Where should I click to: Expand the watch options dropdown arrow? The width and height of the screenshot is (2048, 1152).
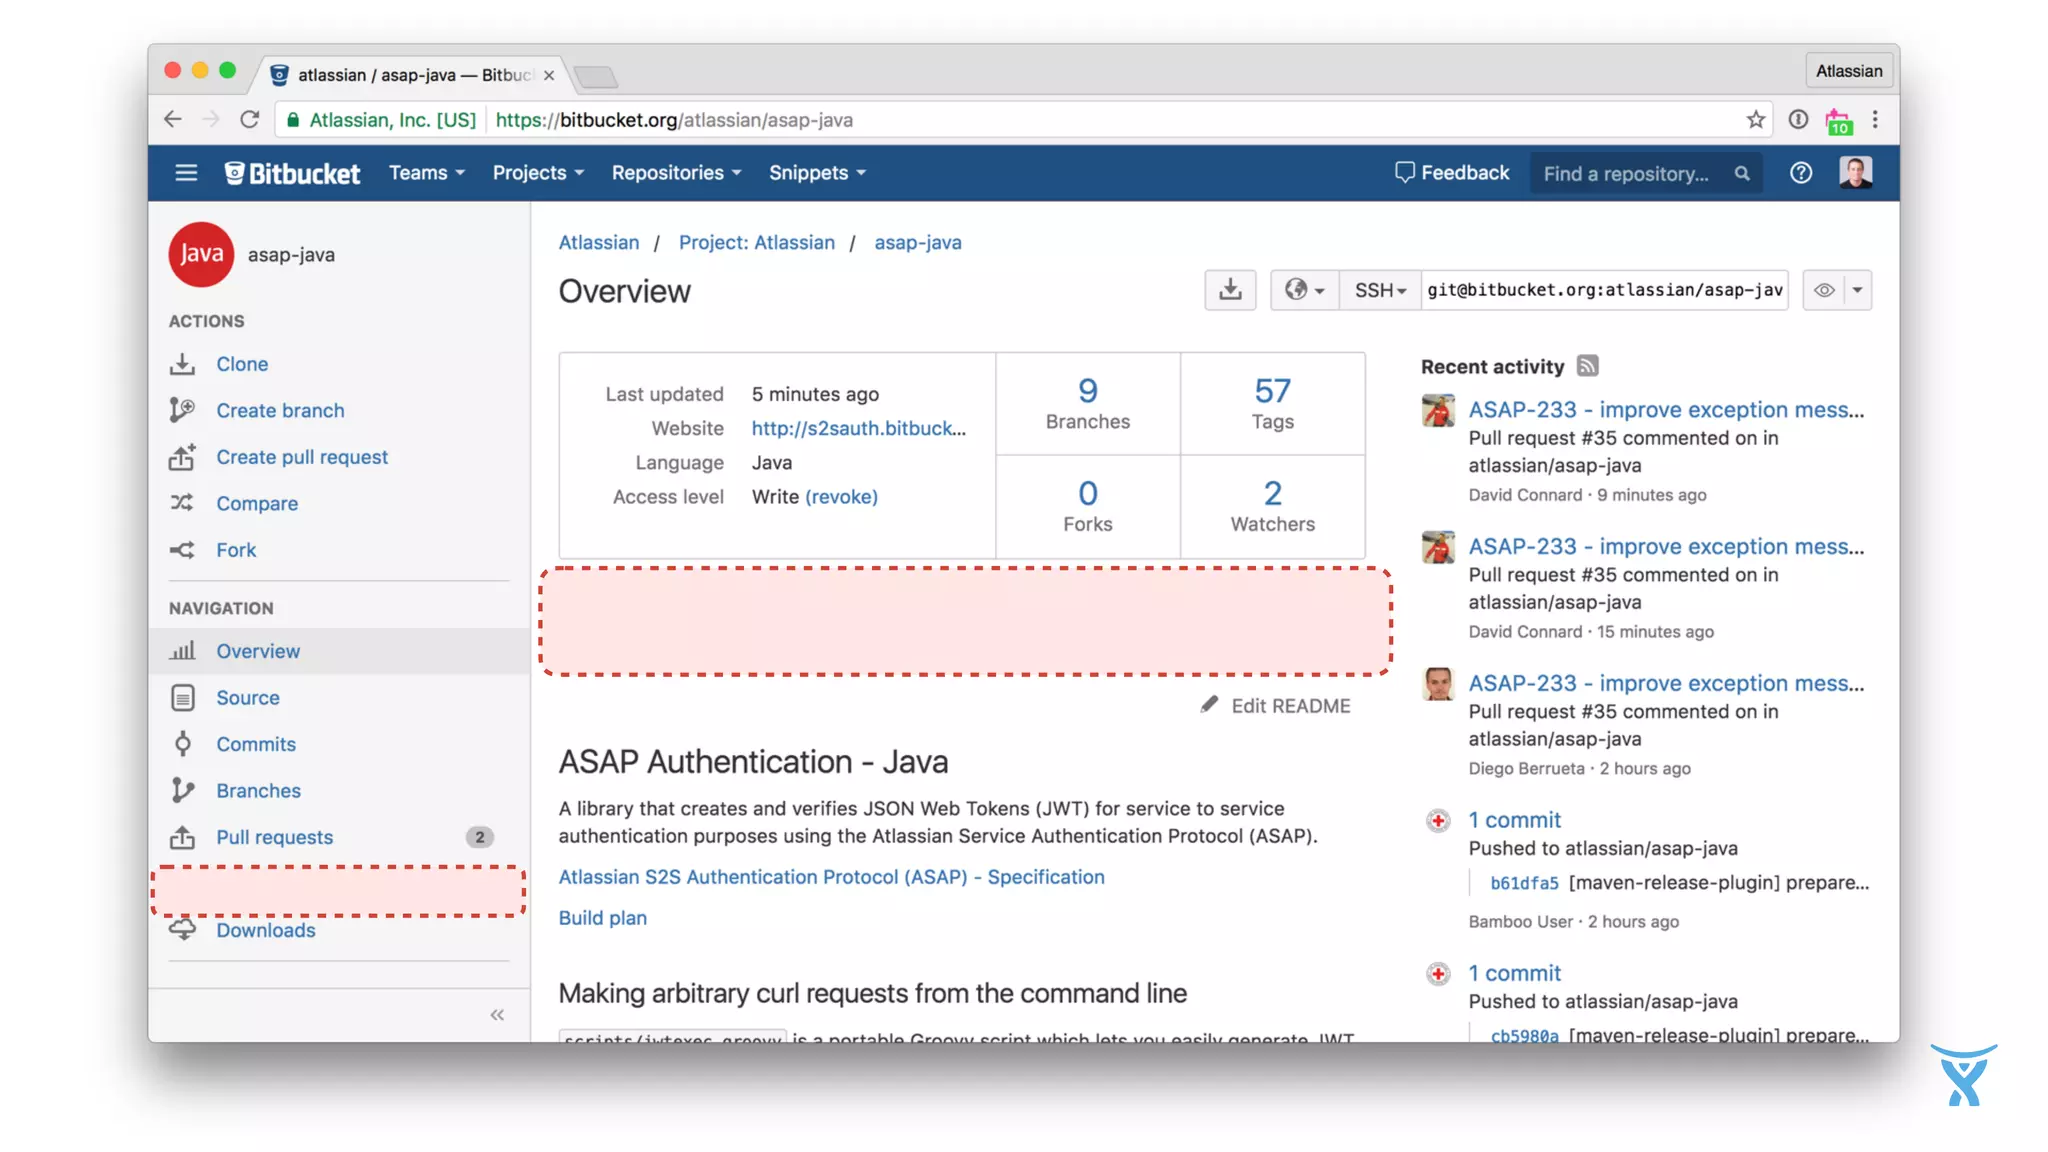(x=1857, y=290)
